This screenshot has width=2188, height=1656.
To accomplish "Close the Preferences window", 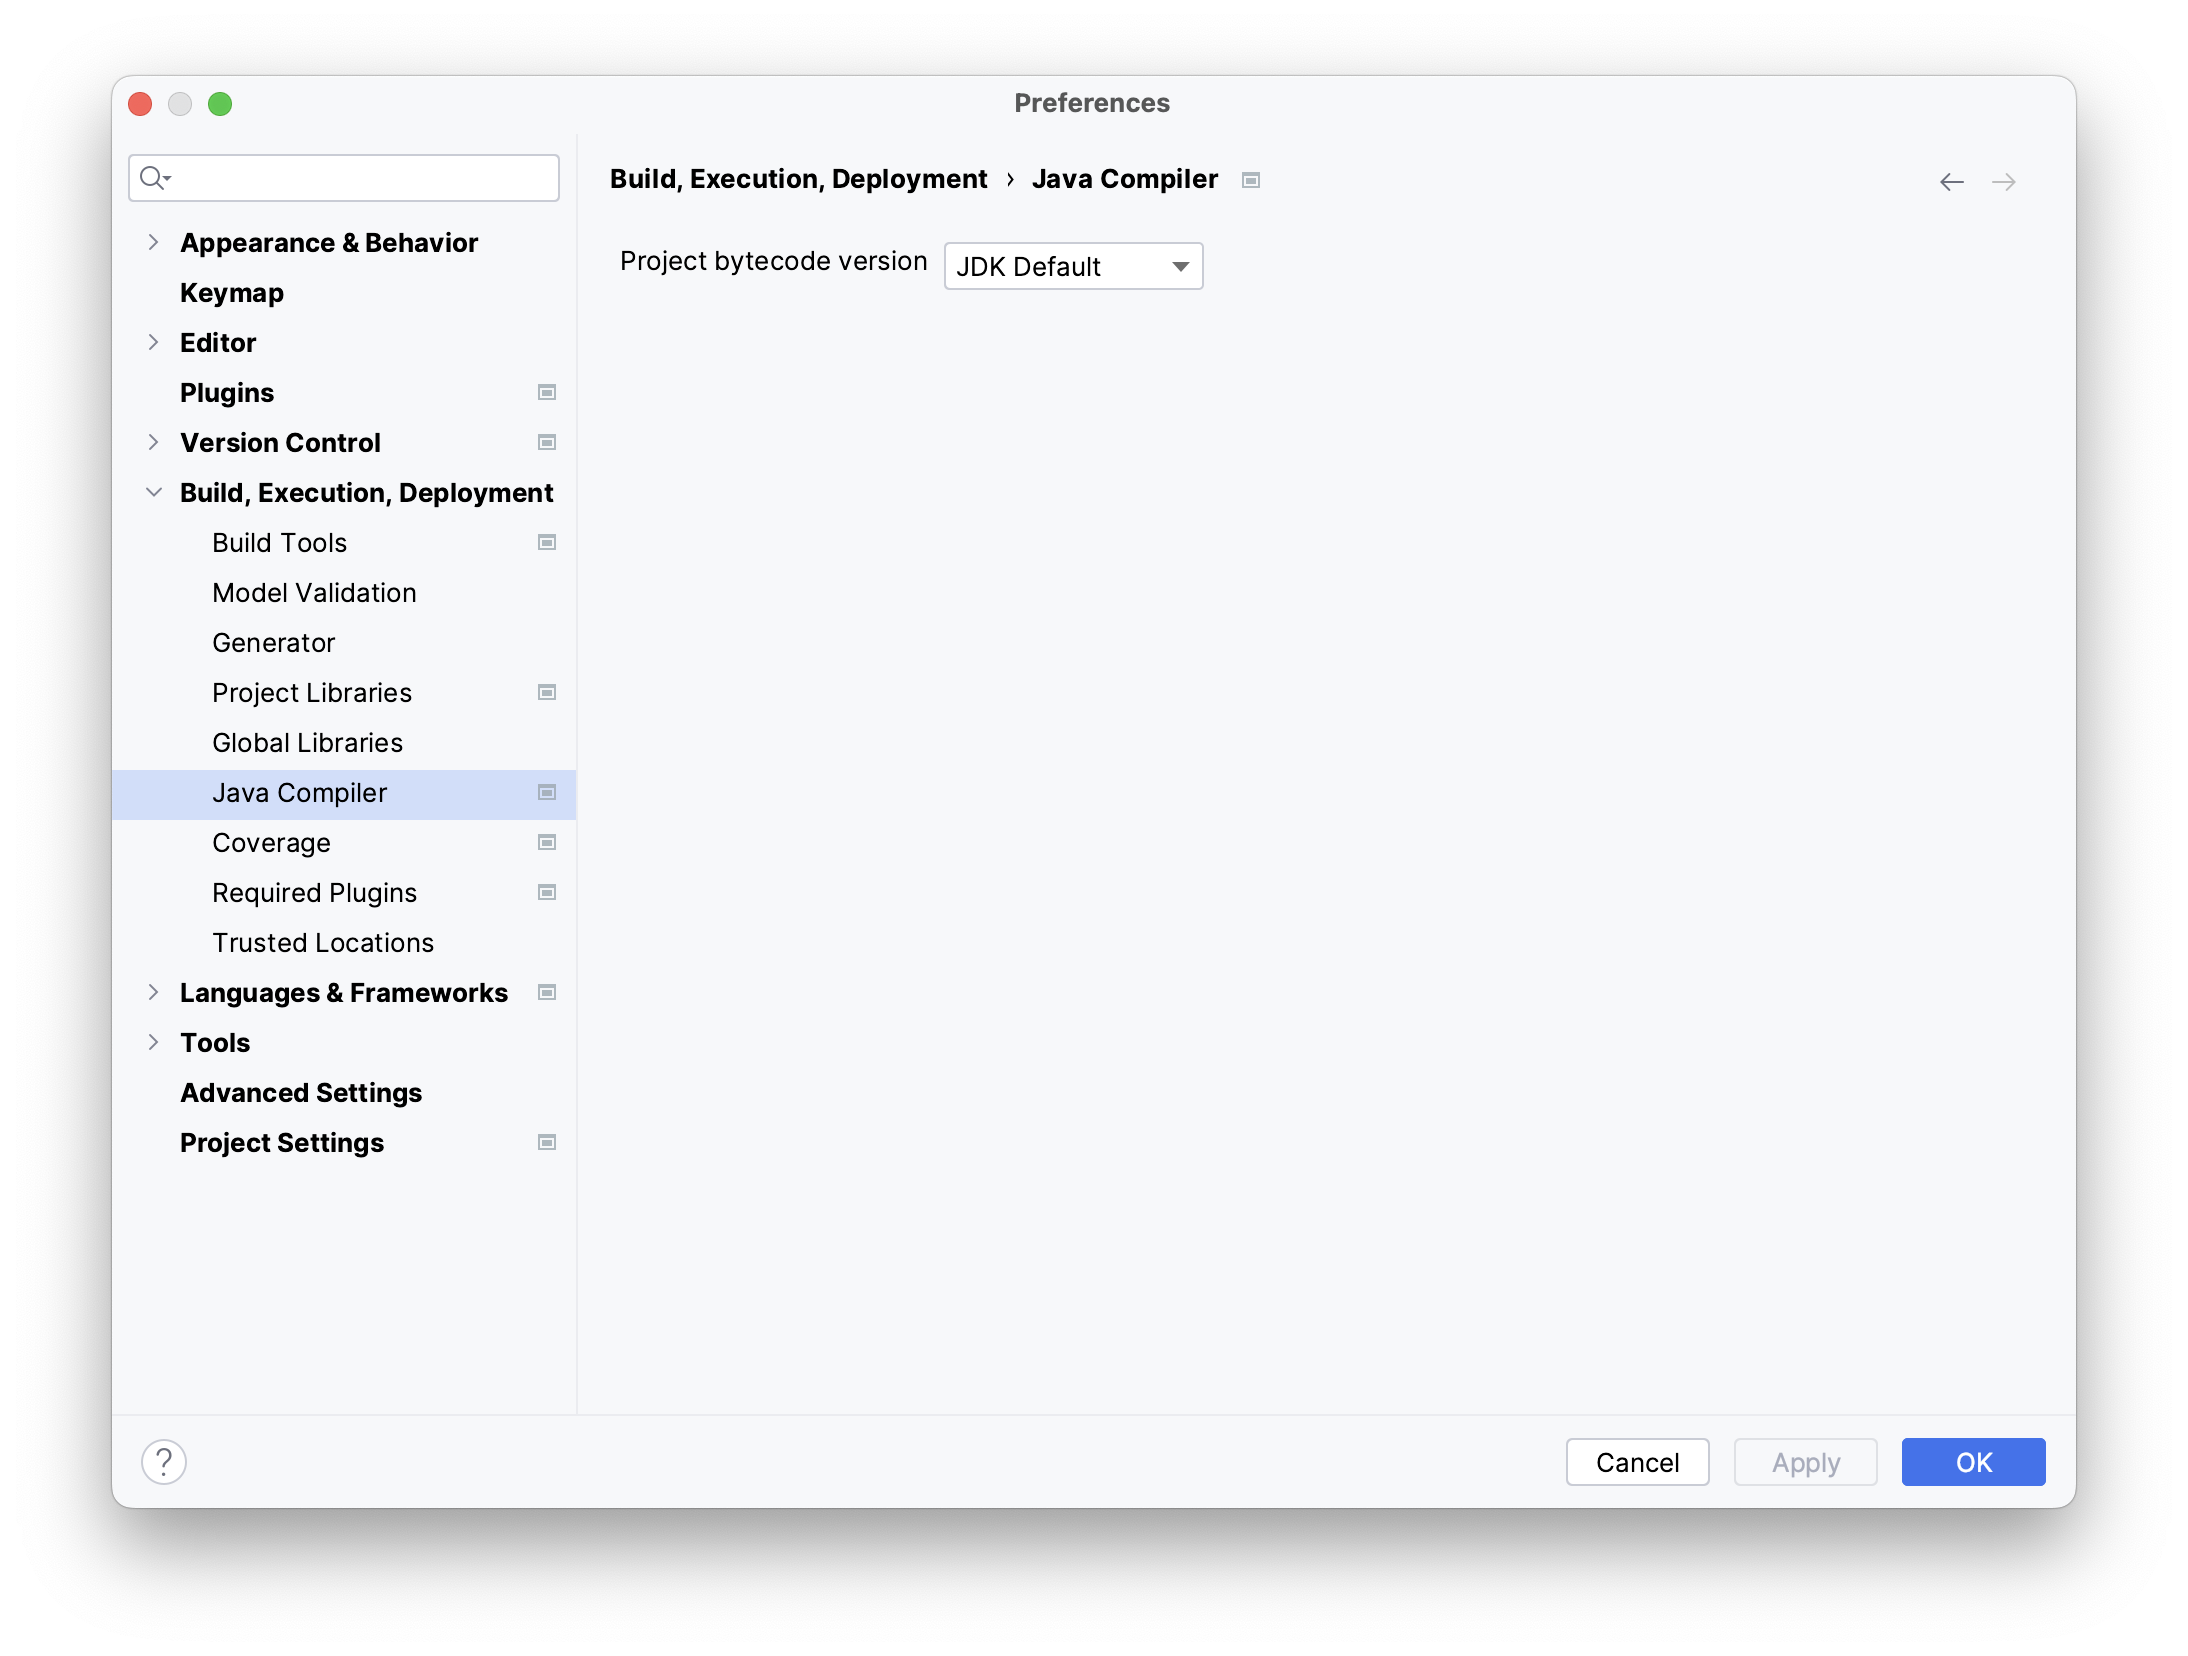I will [x=140, y=104].
